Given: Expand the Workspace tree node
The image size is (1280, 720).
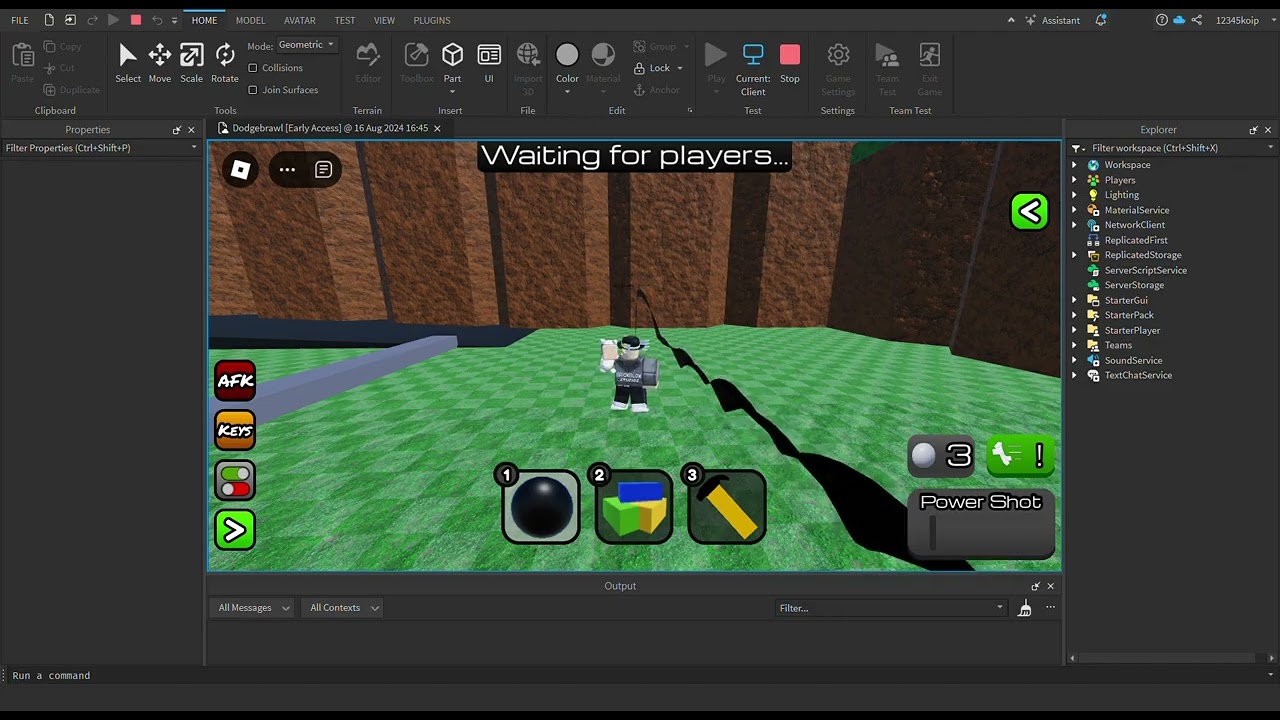Looking at the screenshot, I should click(1075, 165).
